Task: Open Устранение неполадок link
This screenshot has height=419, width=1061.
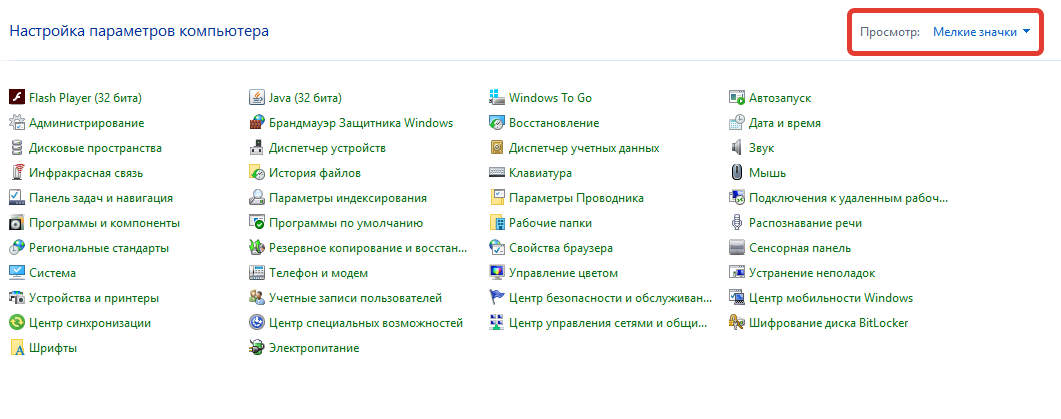Action: click(812, 273)
